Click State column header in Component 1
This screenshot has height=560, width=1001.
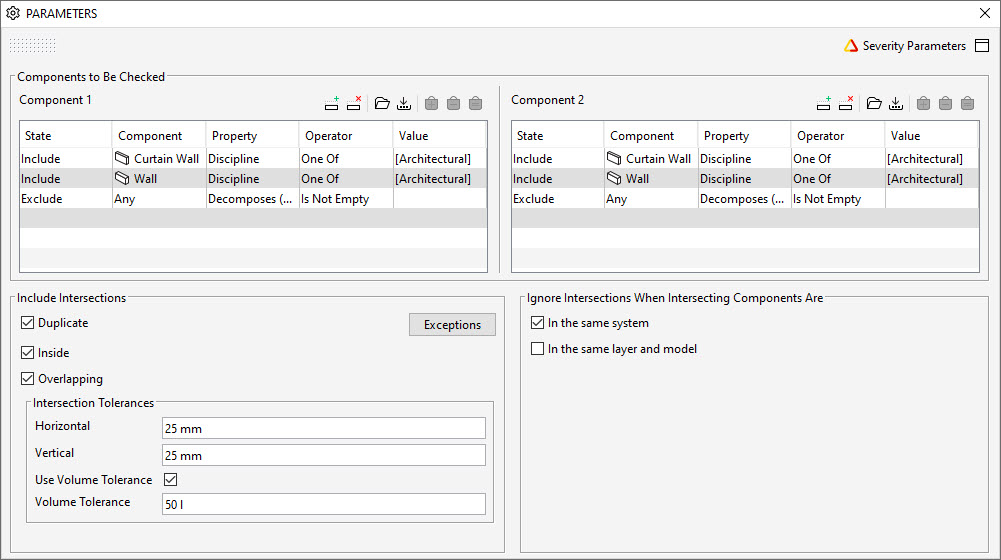tap(66, 135)
